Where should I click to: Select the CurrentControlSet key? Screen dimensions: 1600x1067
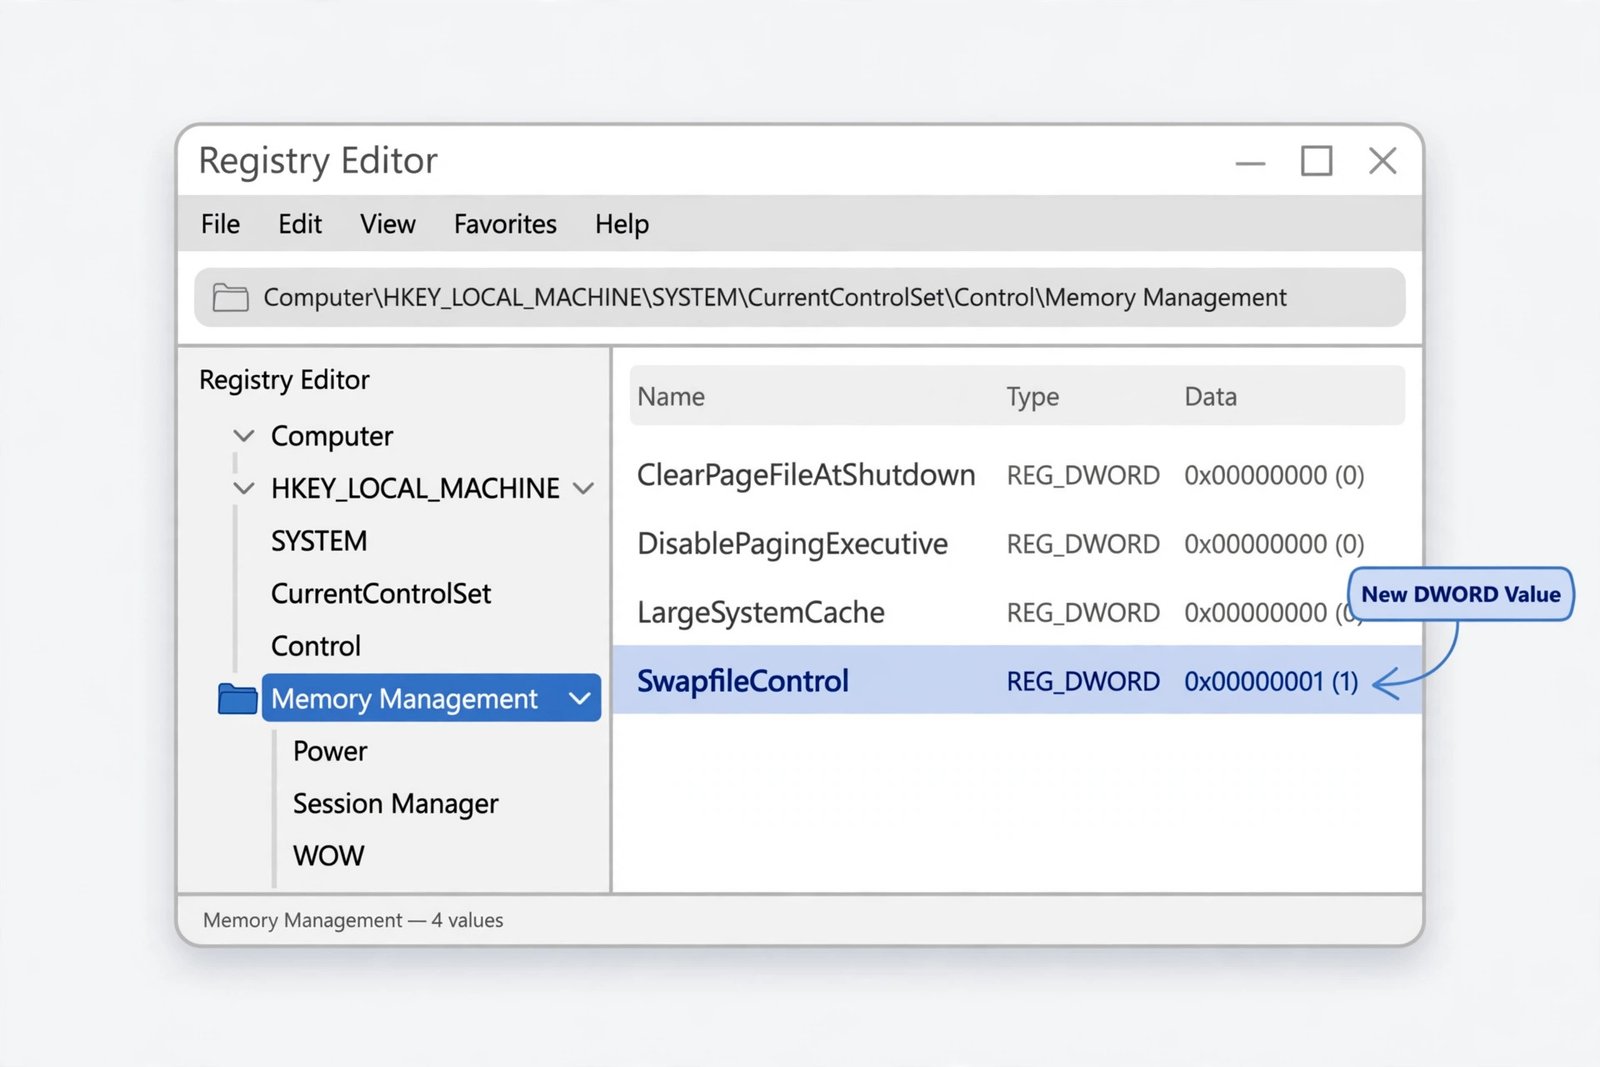pyautogui.click(x=381, y=593)
